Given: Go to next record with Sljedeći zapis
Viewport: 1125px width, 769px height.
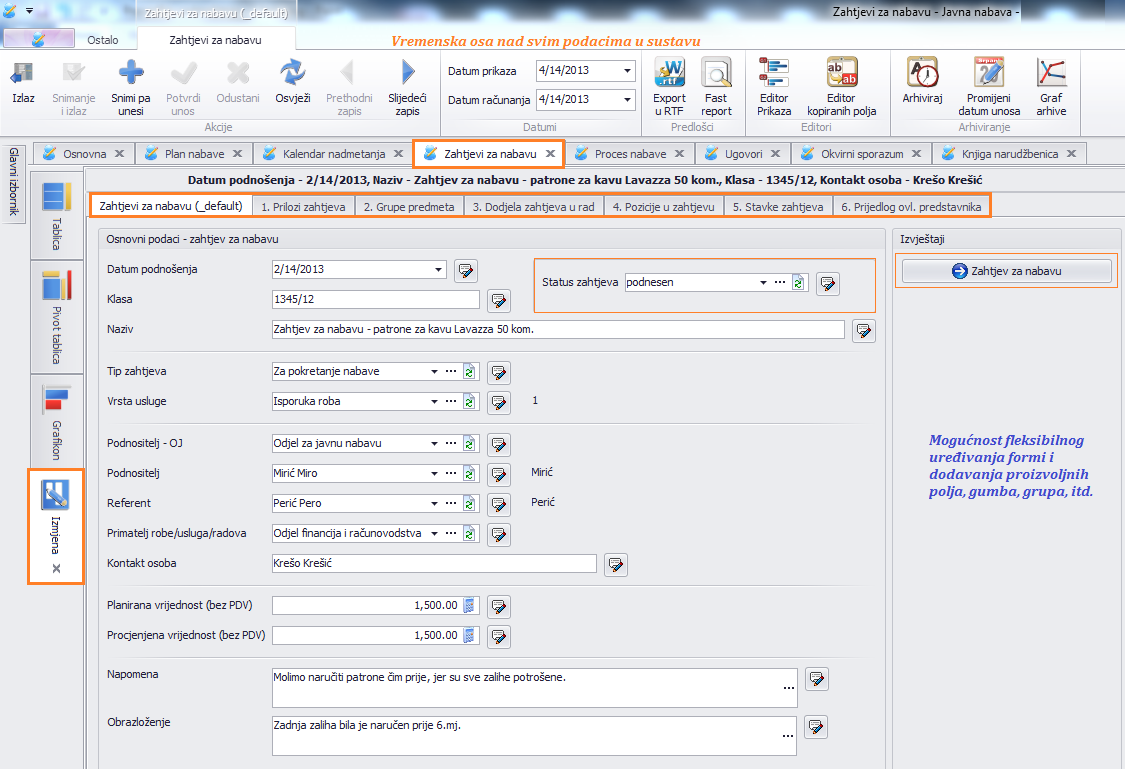Looking at the screenshot, I should click(408, 72).
